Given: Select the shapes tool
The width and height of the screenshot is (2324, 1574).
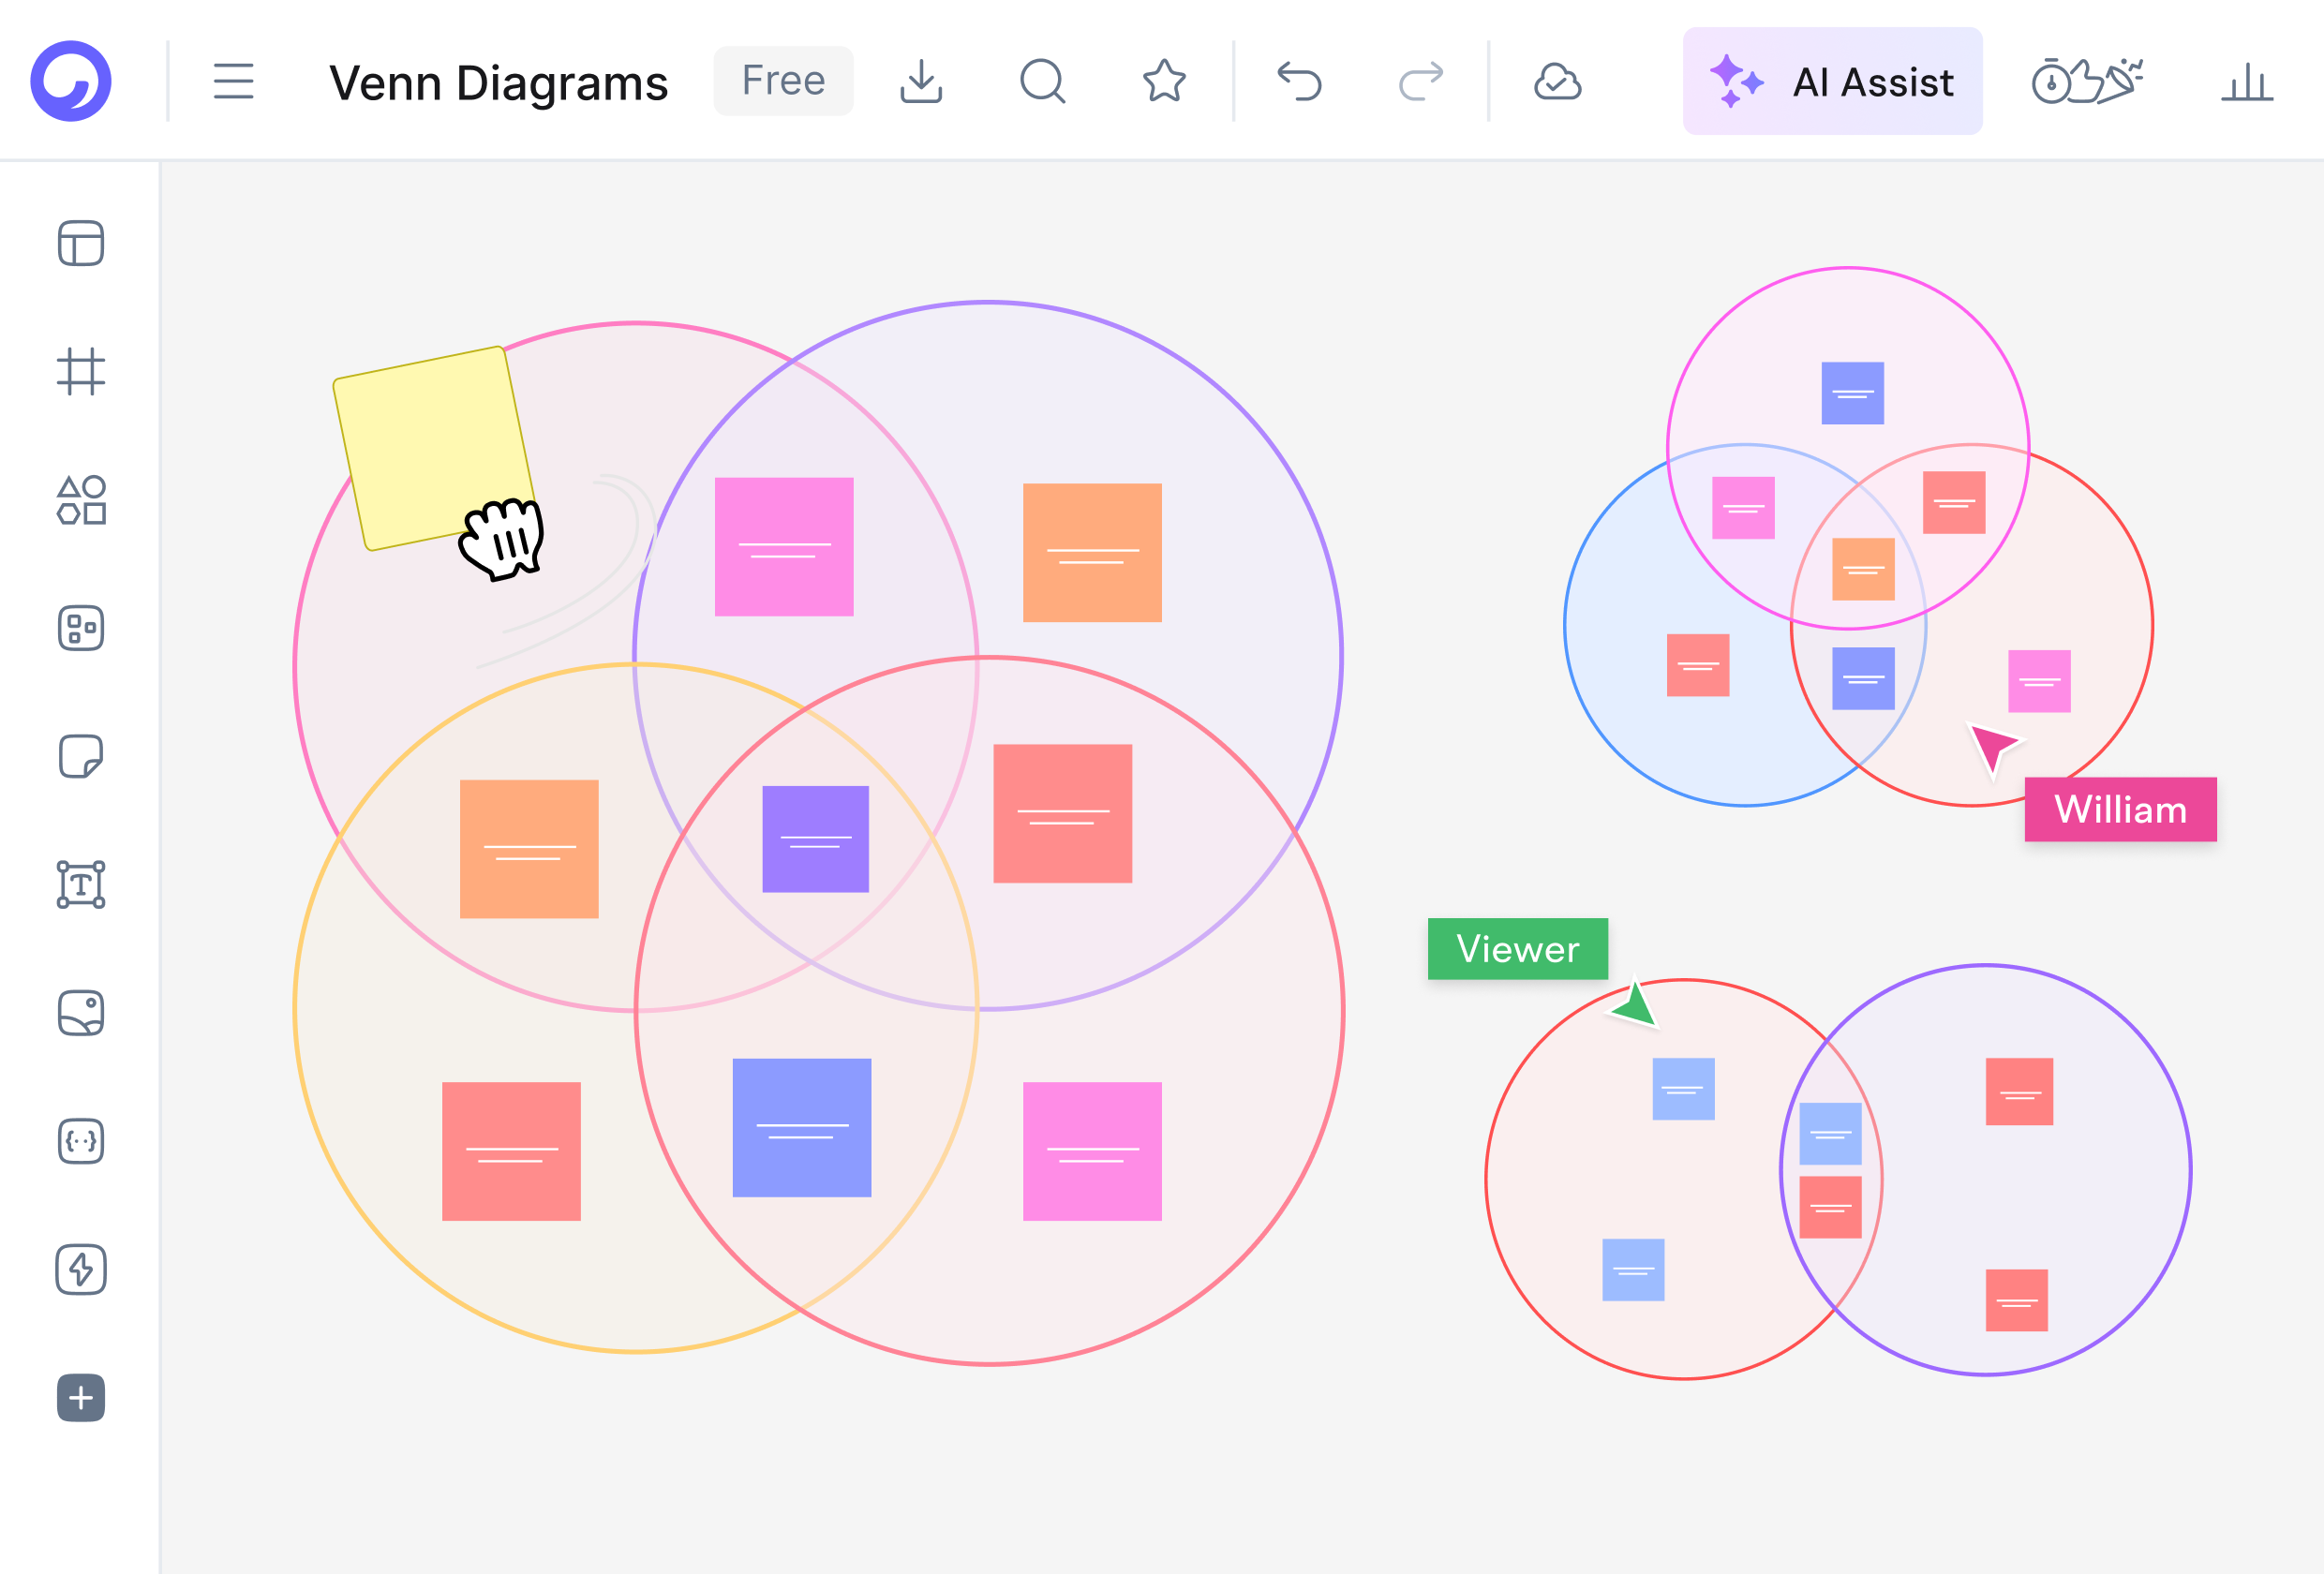Looking at the screenshot, I should [x=81, y=500].
